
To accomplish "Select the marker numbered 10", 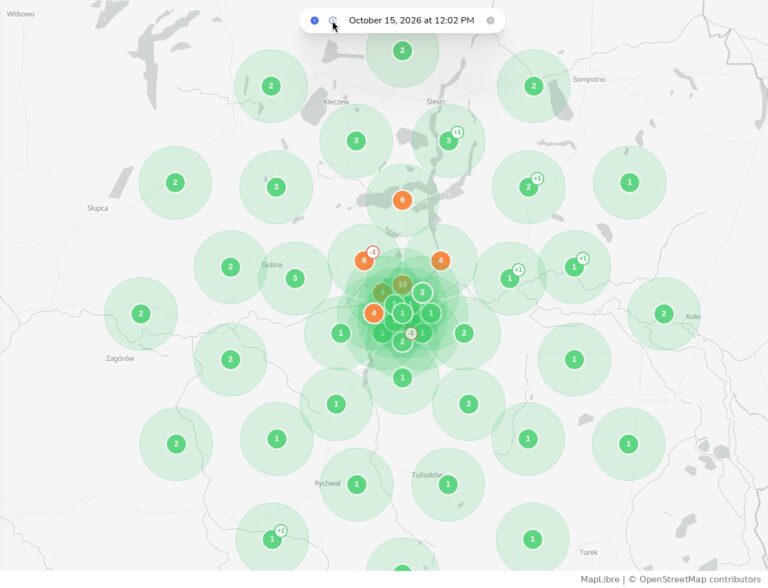I will (x=402, y=284).
